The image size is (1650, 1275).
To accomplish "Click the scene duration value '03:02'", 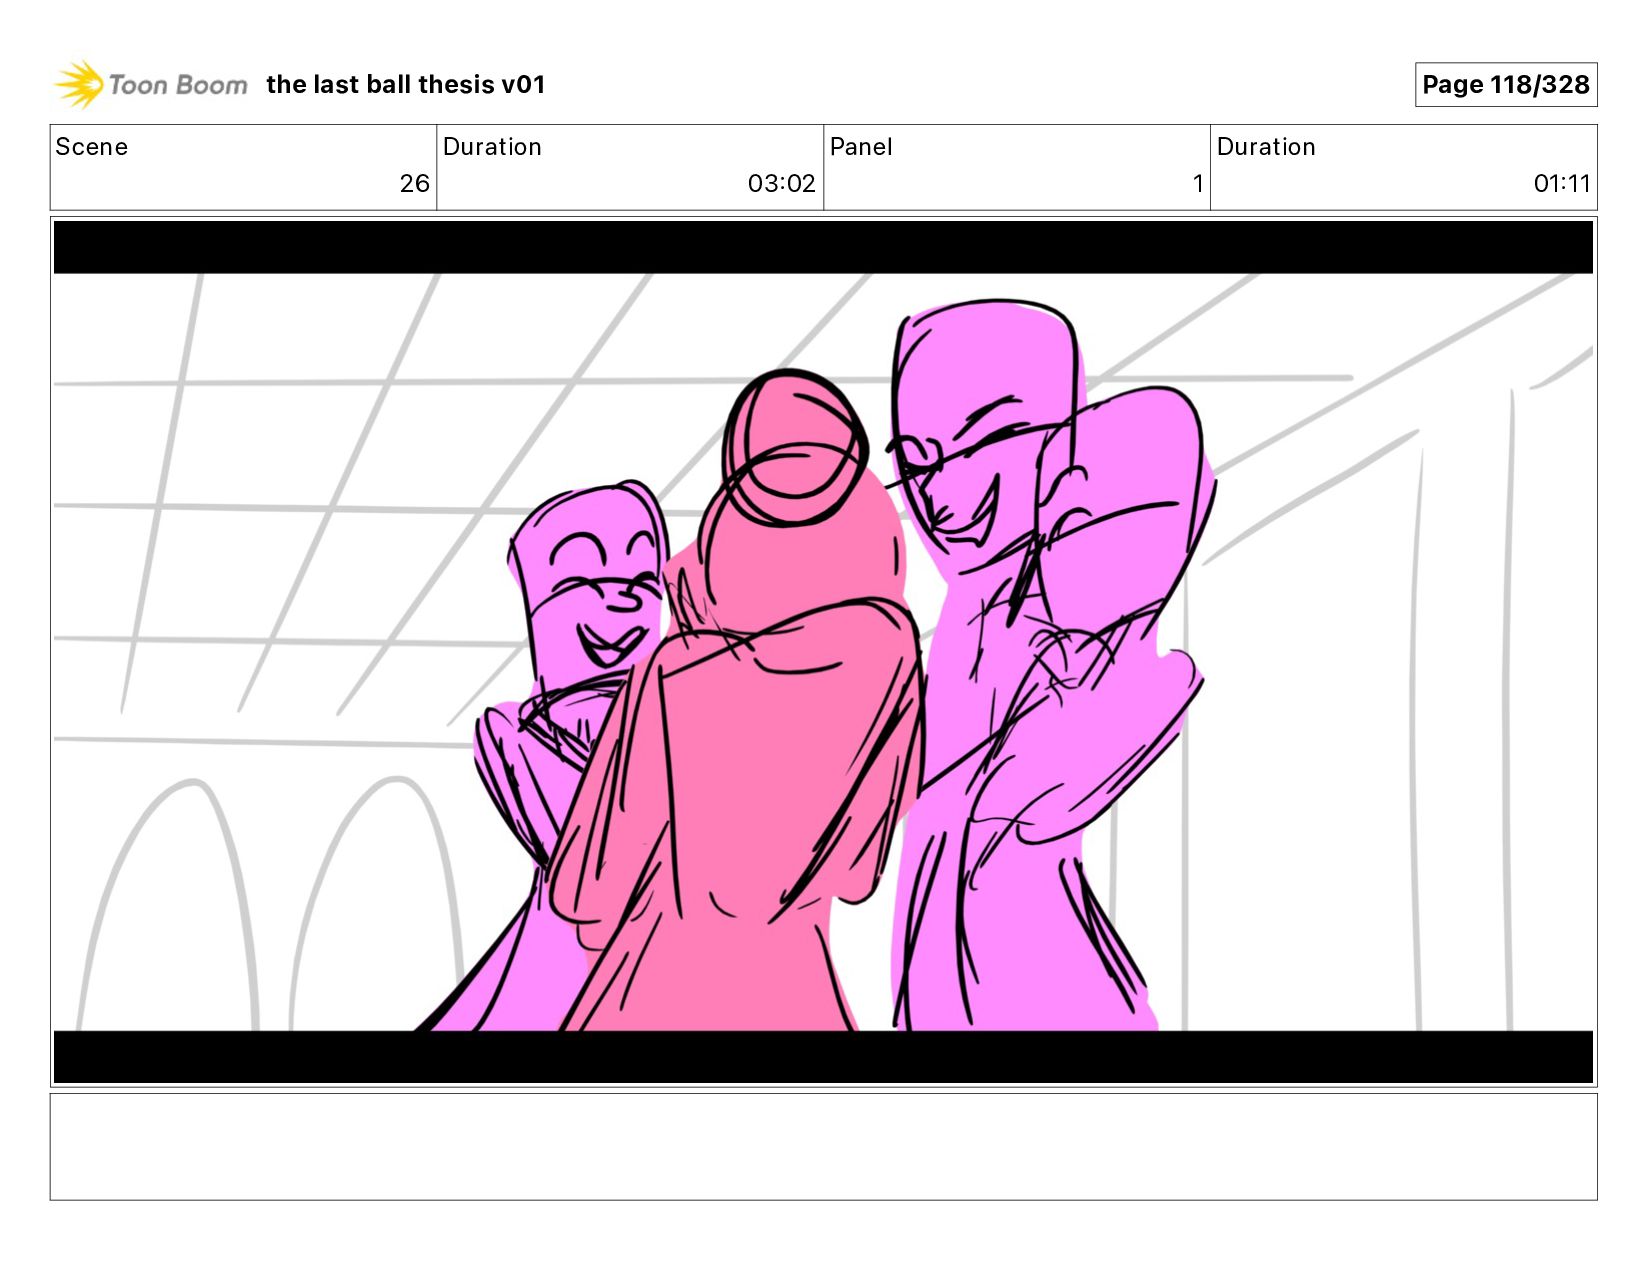I will (x=781, y=184).
